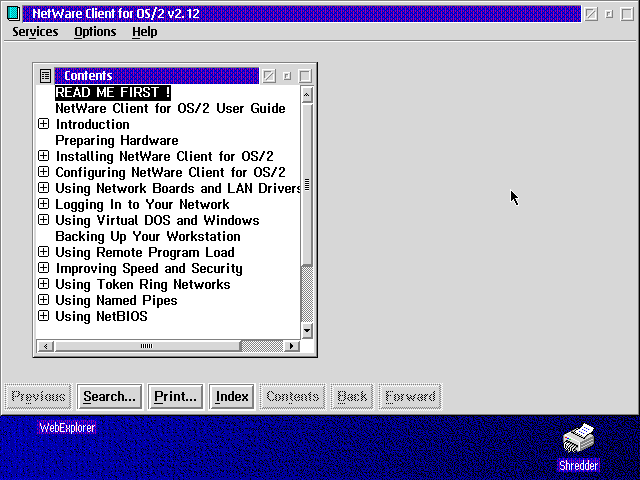Click the vertical scrollbar thumb in Contents
This screenshot has height=480, width=640.
click(x=307, y=184)
